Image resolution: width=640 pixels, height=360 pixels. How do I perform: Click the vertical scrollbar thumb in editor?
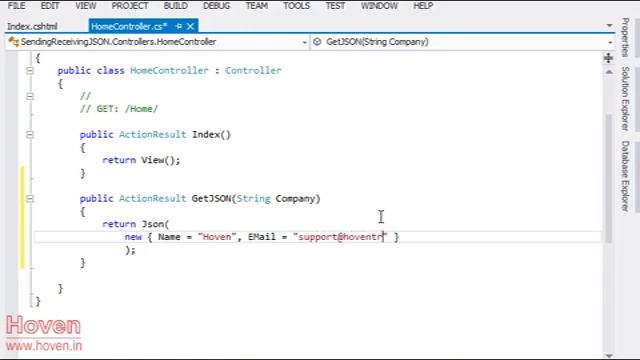(609, 179)
